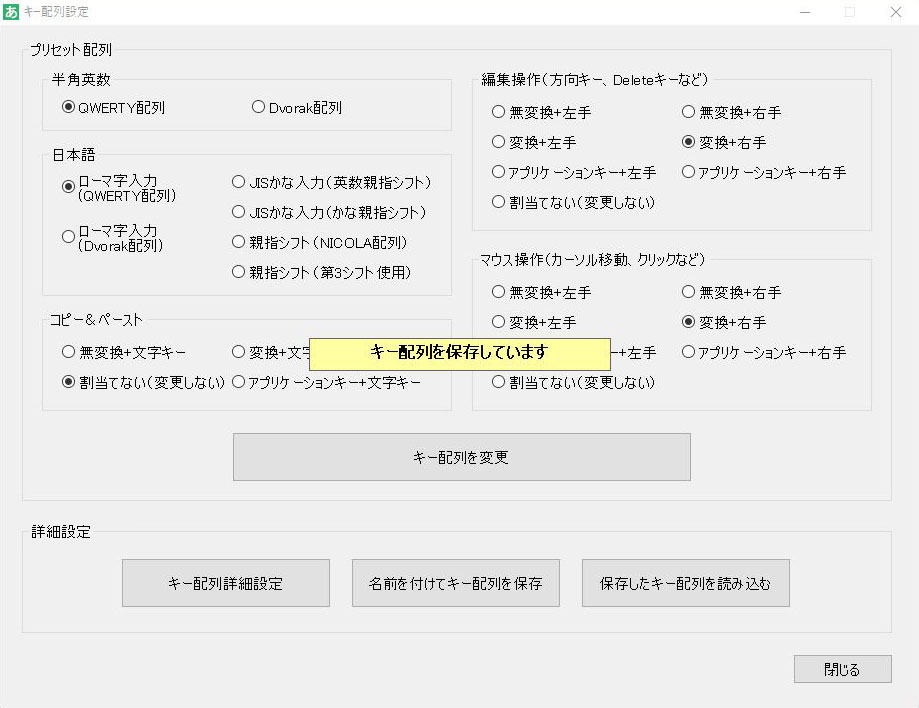
Task: Click the IME app icon in title bar
Action: pyautogui.click(x=13, y=12)
